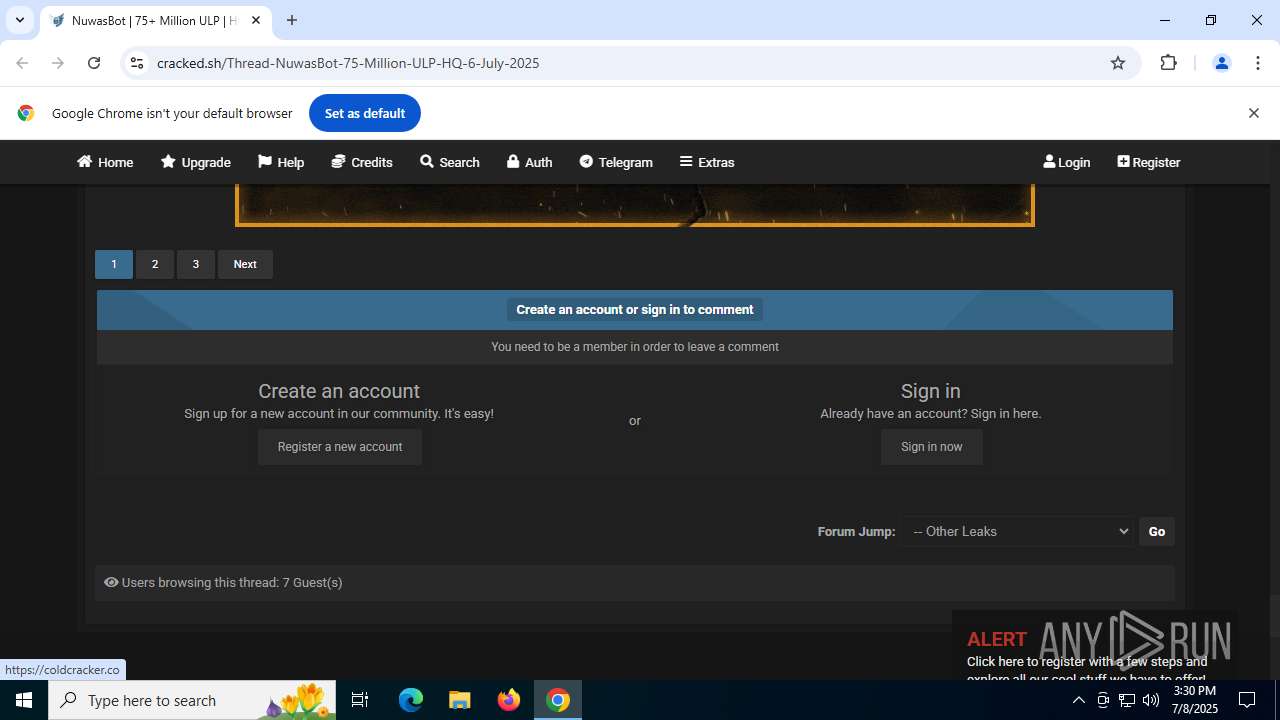Open the notification center
Image resolution: width=1280 pixels, height=720 pixels.
(1247, 700)
